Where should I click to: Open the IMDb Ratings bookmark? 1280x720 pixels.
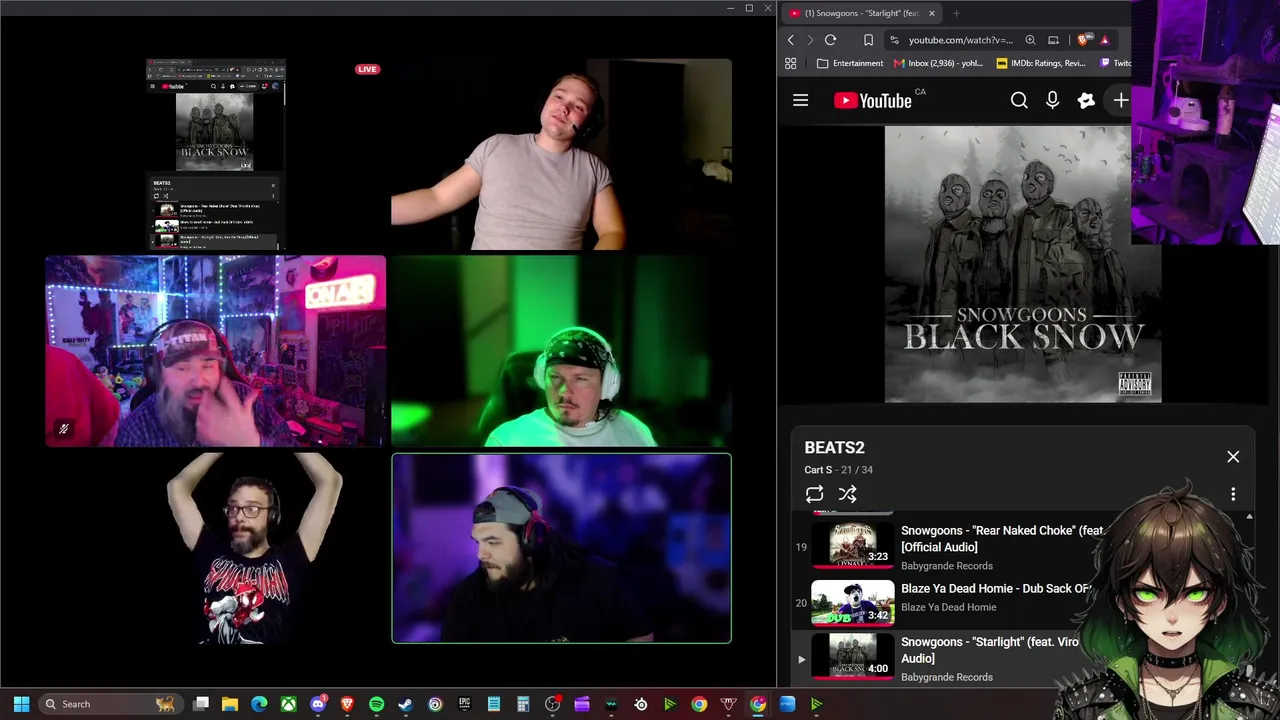[x=1041, y=63]
